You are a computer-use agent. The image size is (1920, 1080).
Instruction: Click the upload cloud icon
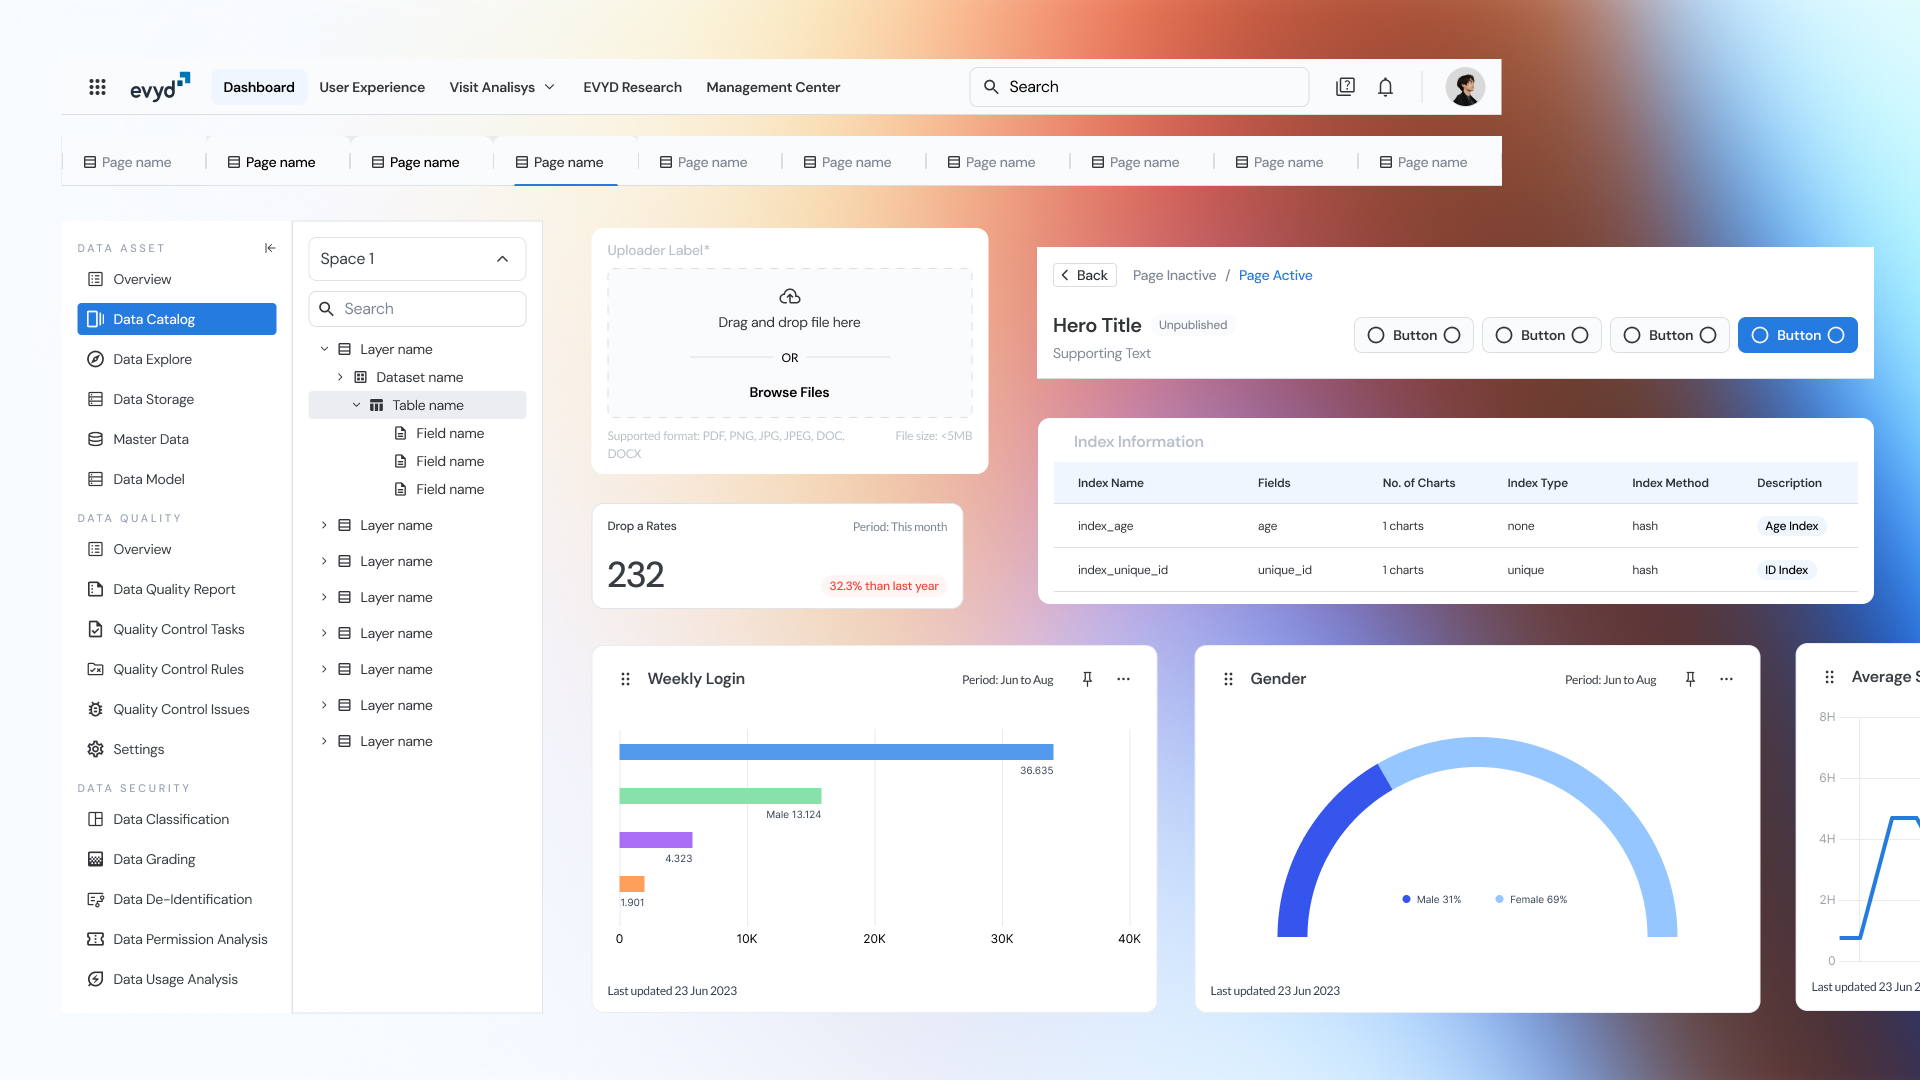pos(789,297)
